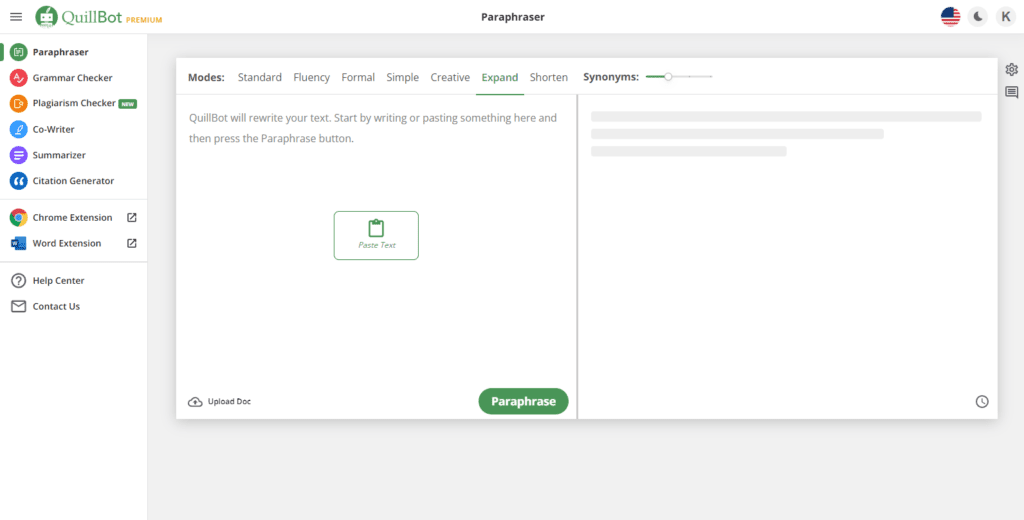The height and width of the screenshot is (520, 1024).
Task: Change language via US flag icon
Action: (950, 17)
